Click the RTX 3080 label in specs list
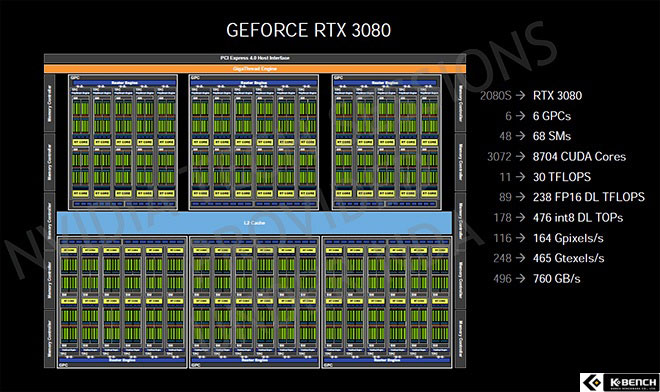 tap(557, 96)
